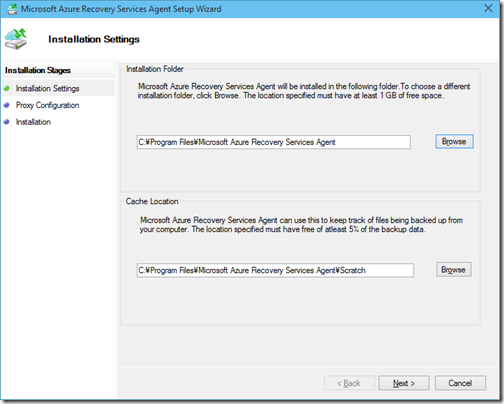The width and height of the screenshot is (504, 404).
Task: Click purple bullet beside Installation
Action: (6, 122)
